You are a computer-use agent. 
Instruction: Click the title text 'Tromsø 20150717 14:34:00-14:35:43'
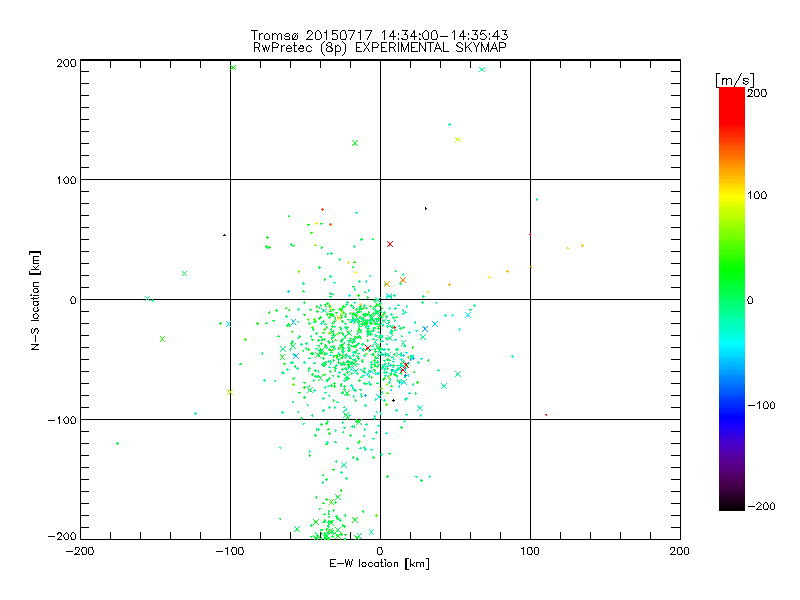tap(380, 35)
